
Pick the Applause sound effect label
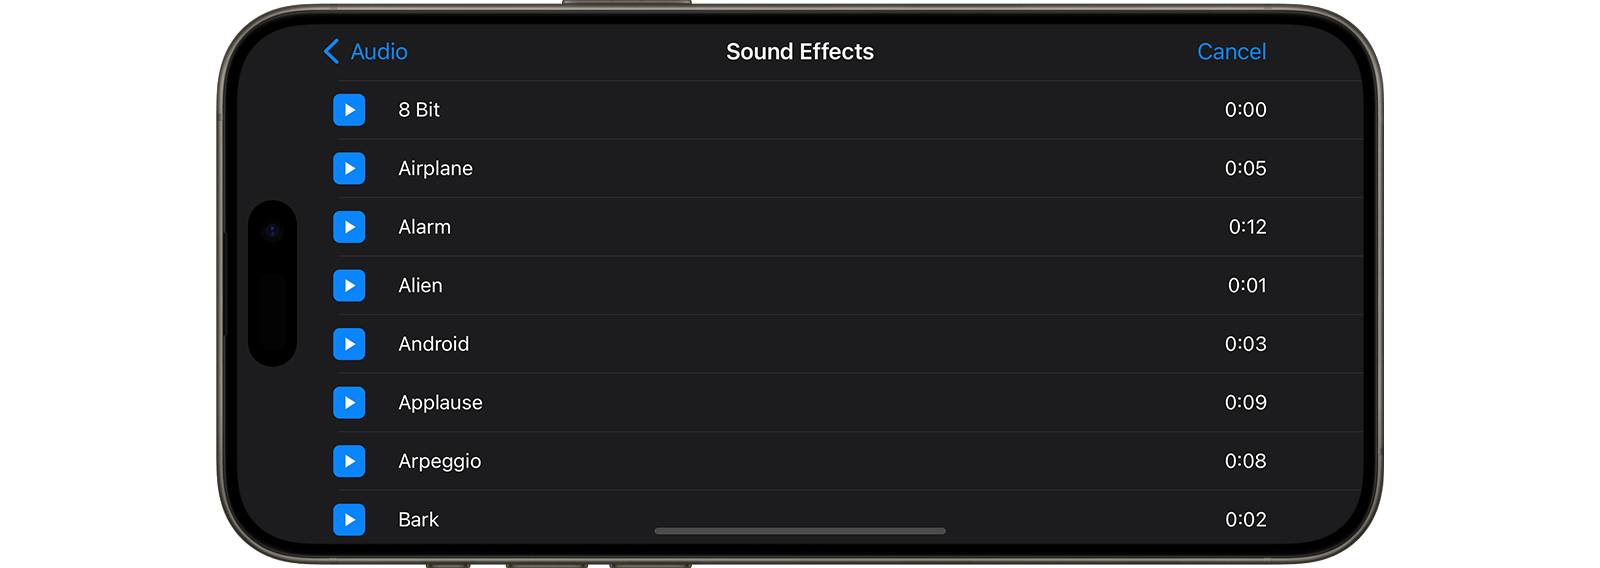tap(440, 403)
